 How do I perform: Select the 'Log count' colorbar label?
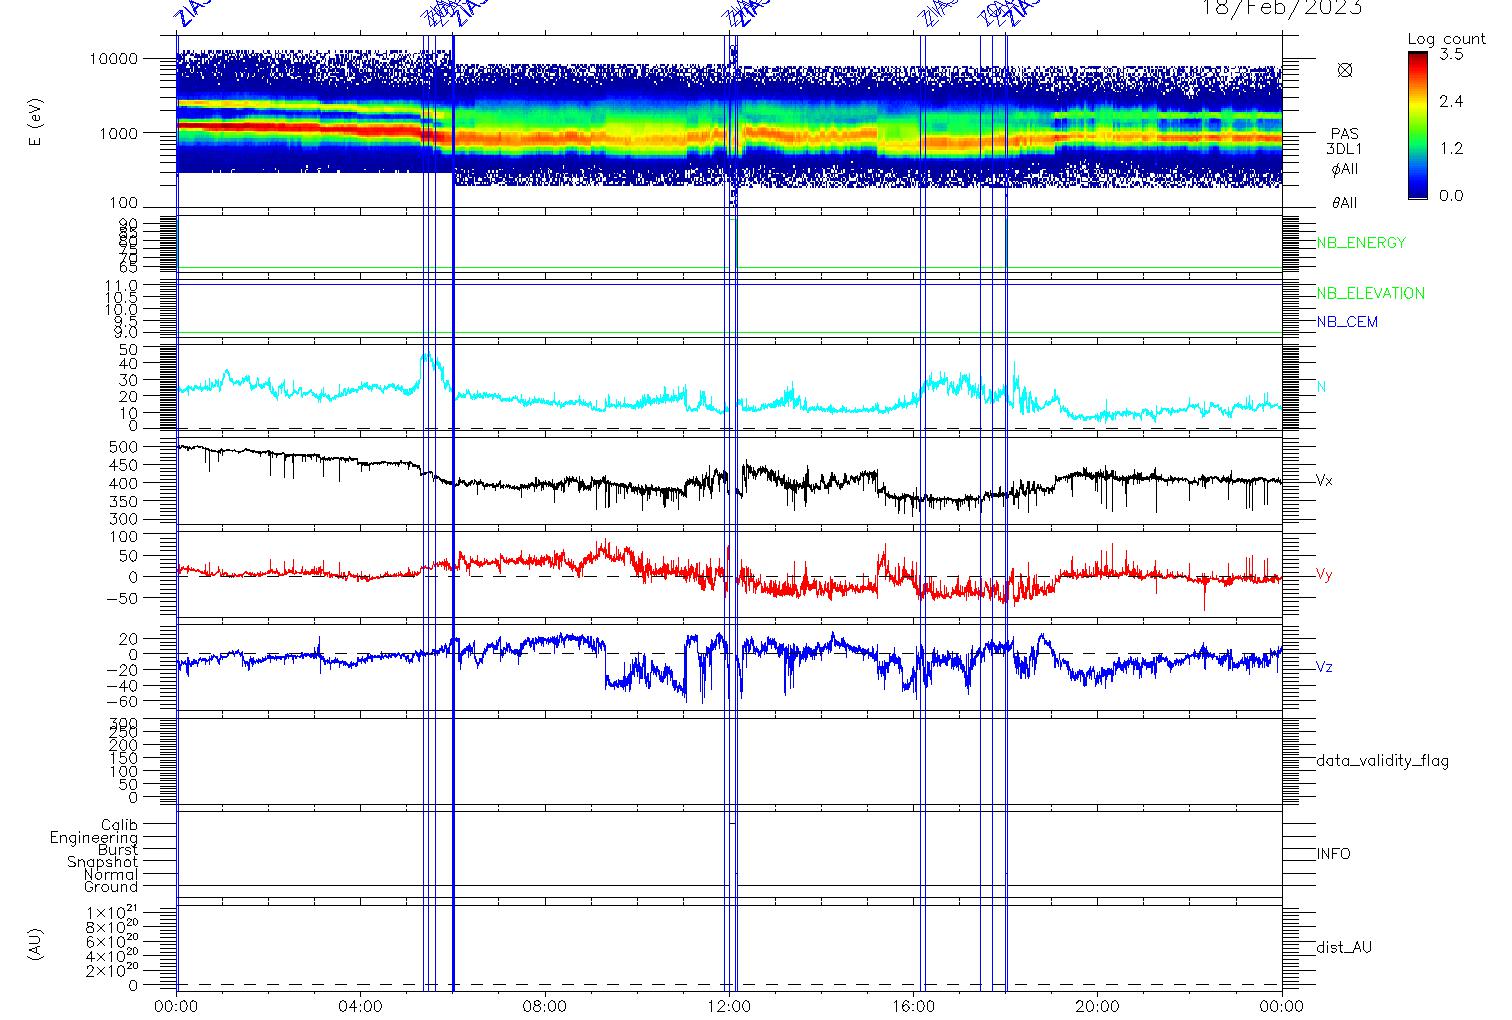[1447, 39]
